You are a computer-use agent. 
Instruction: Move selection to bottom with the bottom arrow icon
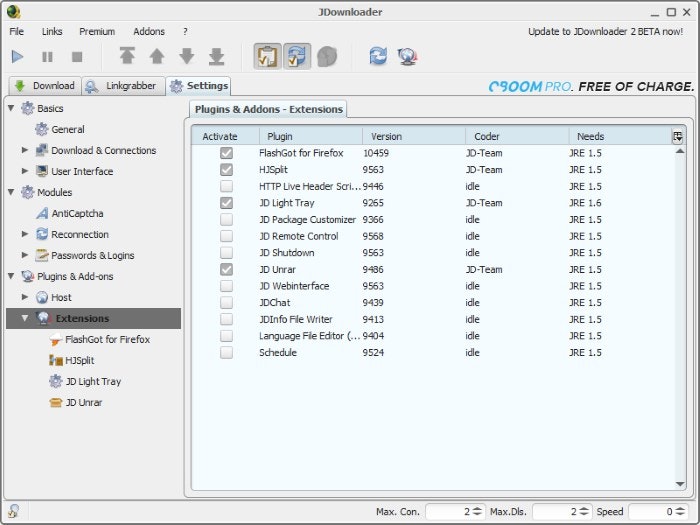[x=217, y=56]
